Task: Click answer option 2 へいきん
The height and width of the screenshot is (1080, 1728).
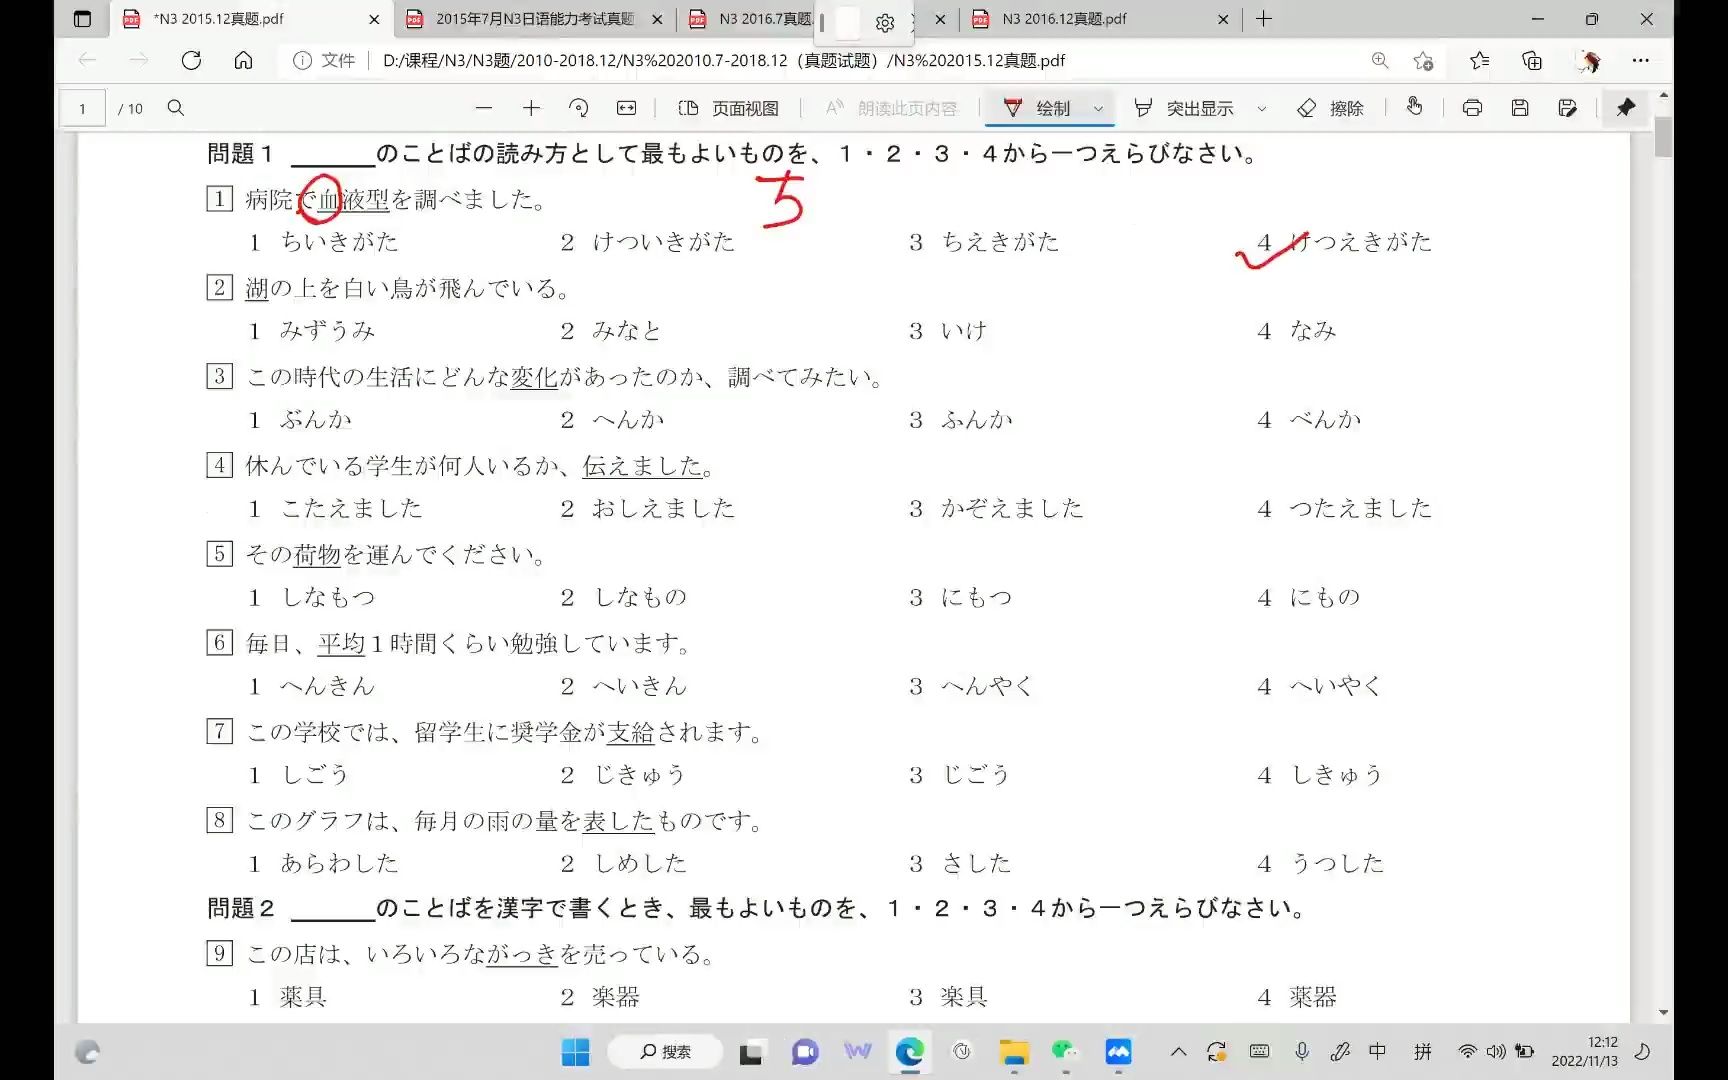Action: (x=623, y=687)
